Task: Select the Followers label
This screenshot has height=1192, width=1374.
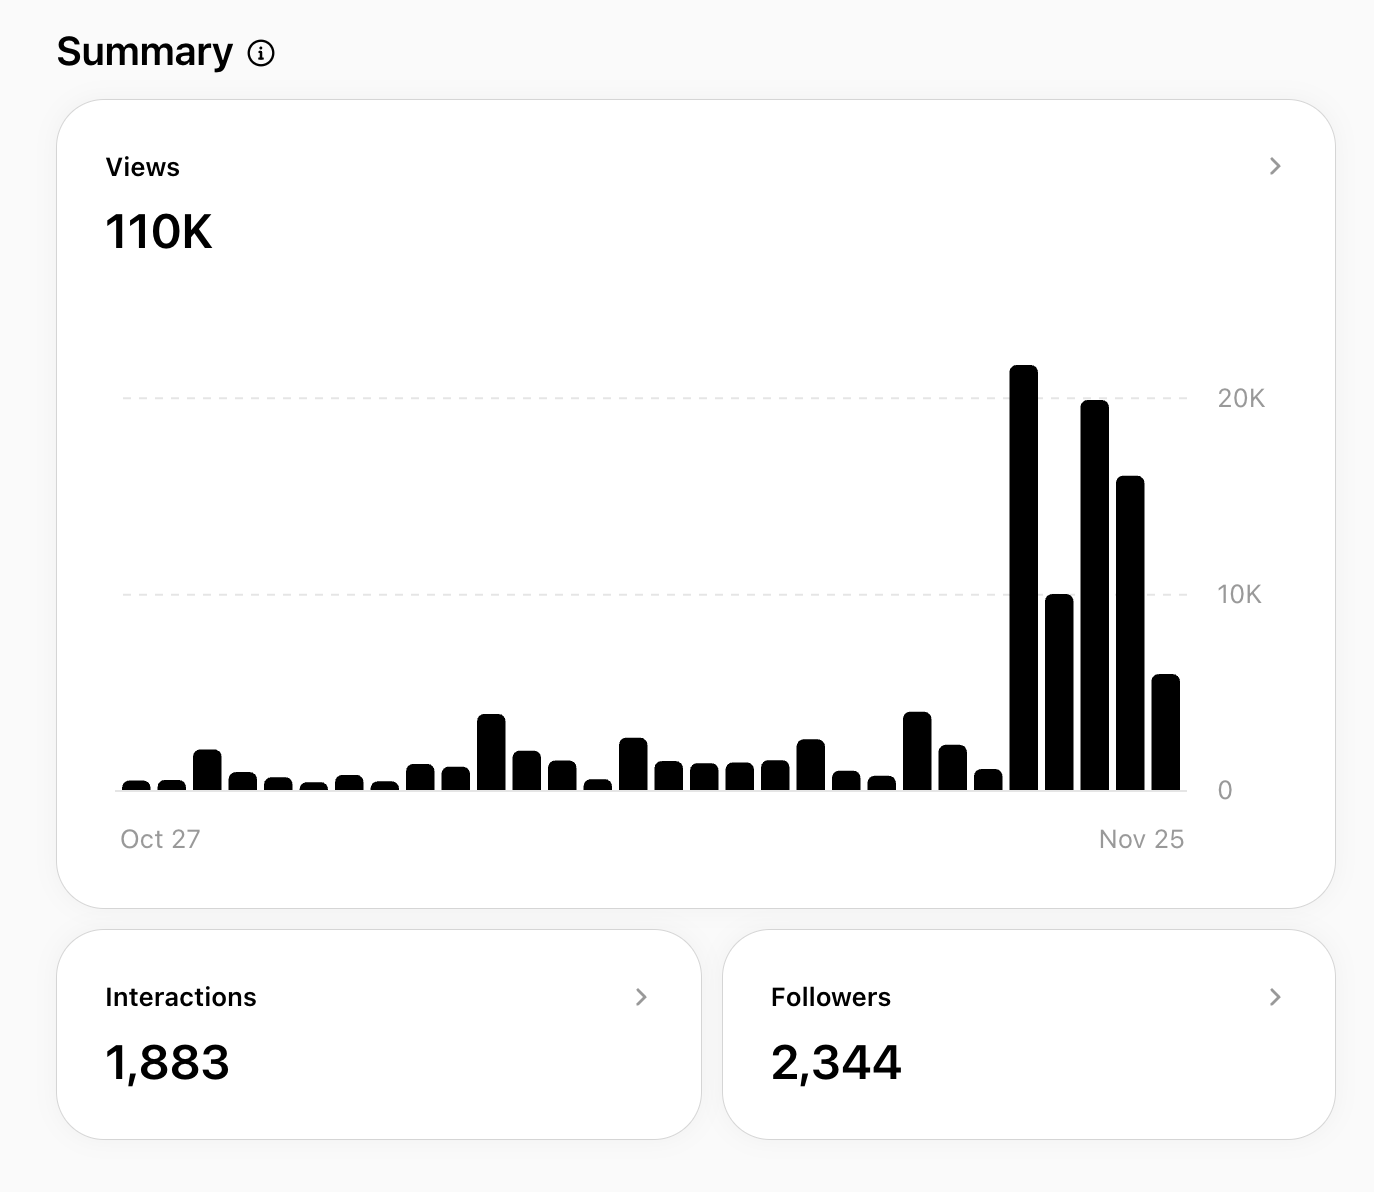Action: tap(830, 997)
